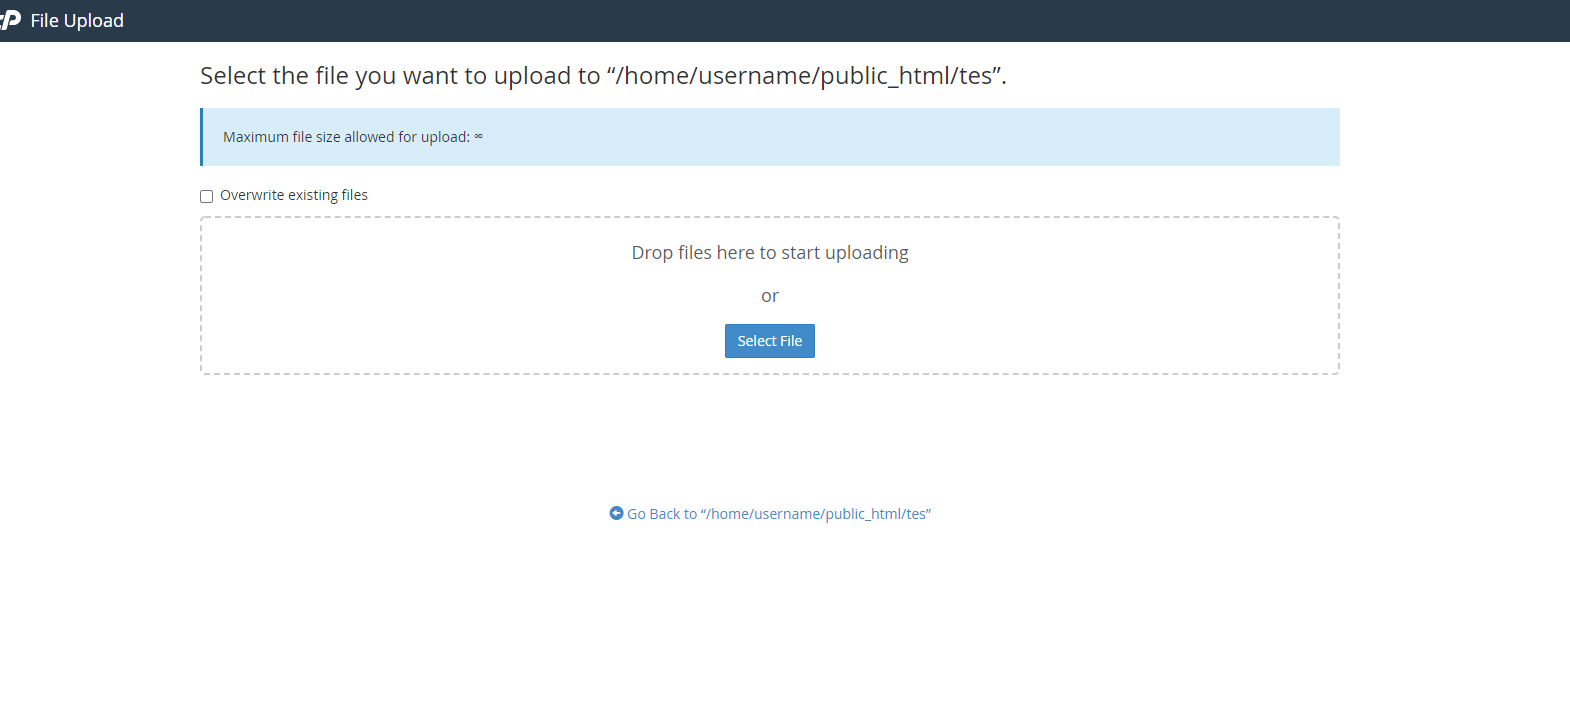This screenshot has width=1570, height=727.
Task: Click the back arrow icon beside Go Back
Action: point(616,513)
